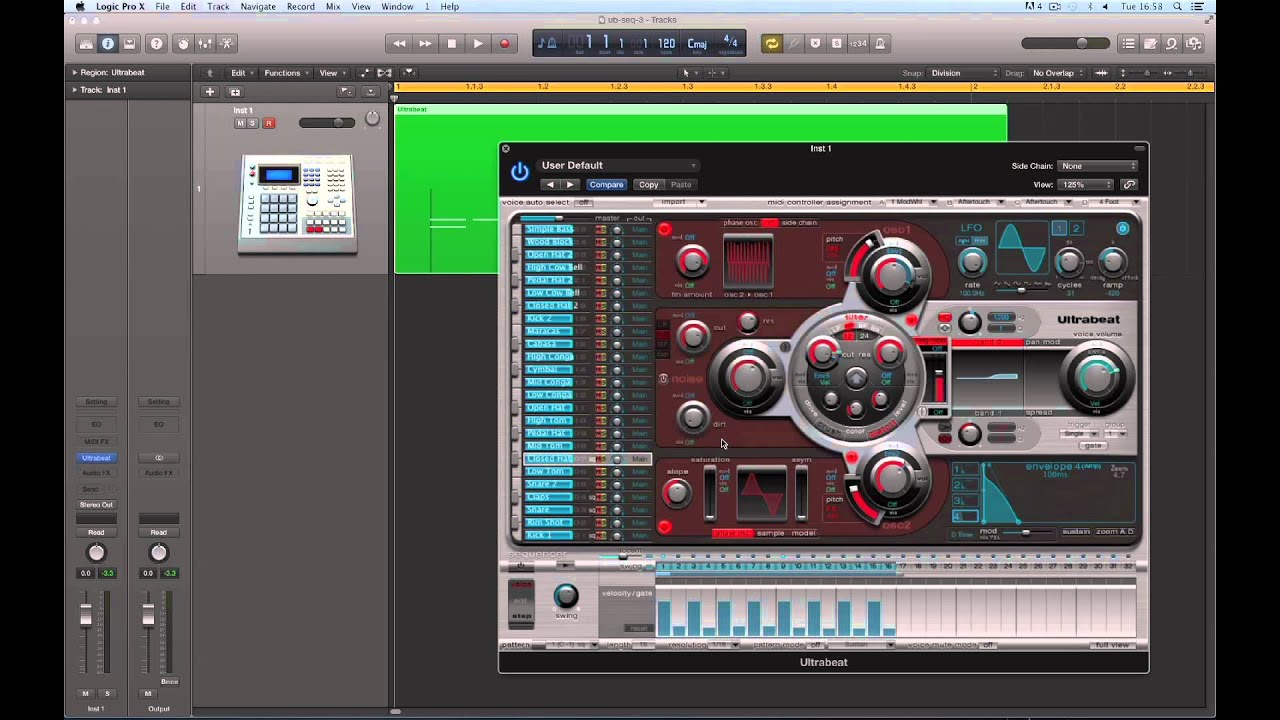
Task: Click the Ultrabeat plugin power button
Action: coord(520,172)
